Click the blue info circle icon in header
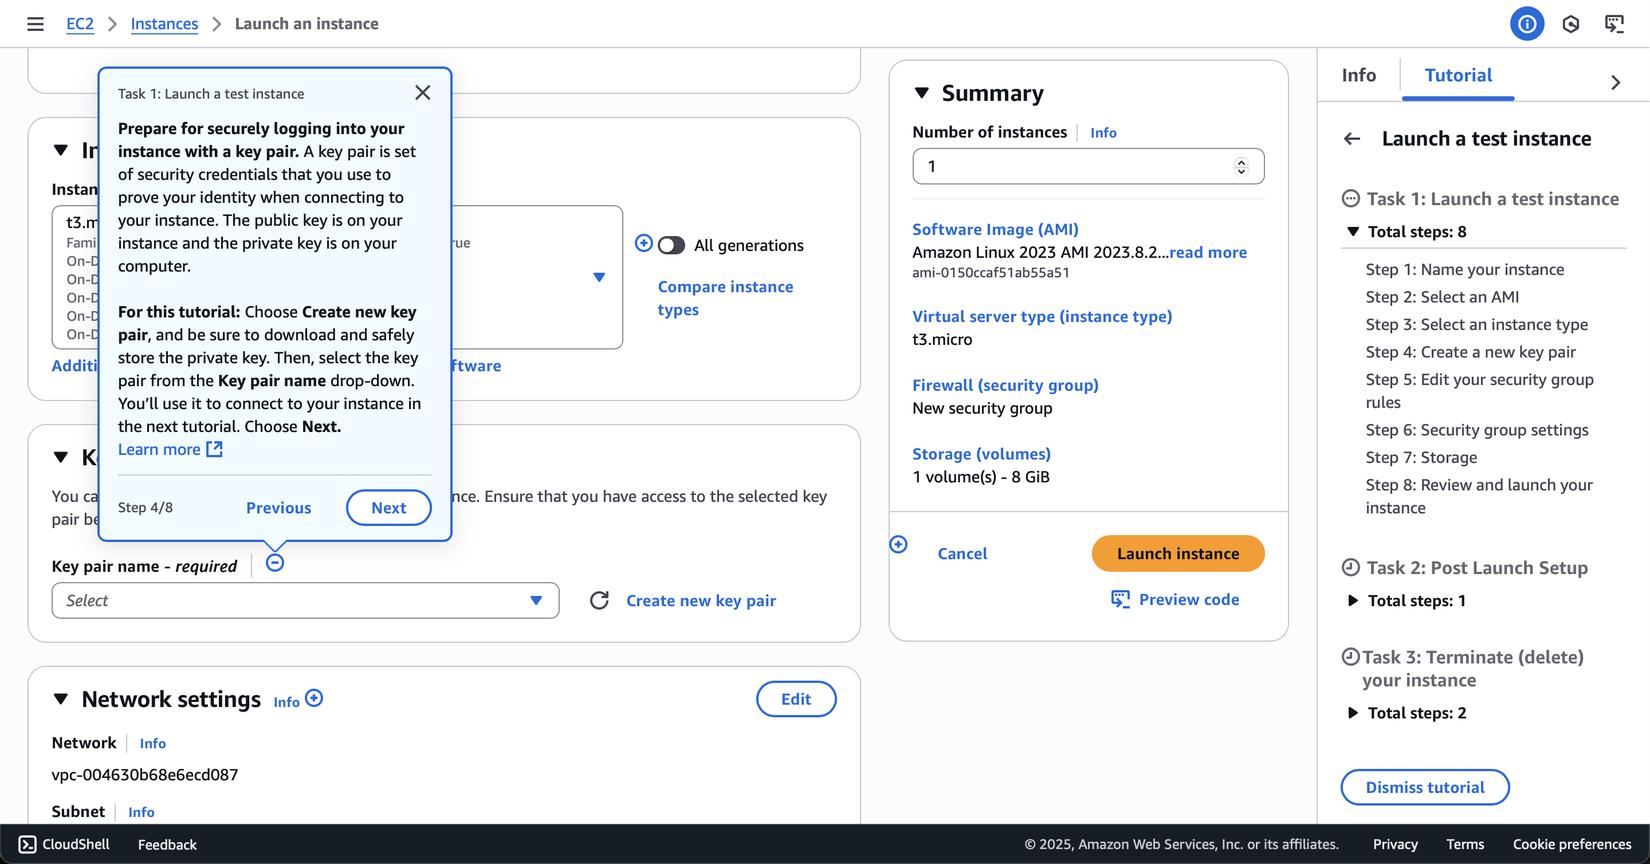This screenshot has width=1650, height=864. 1526,24
